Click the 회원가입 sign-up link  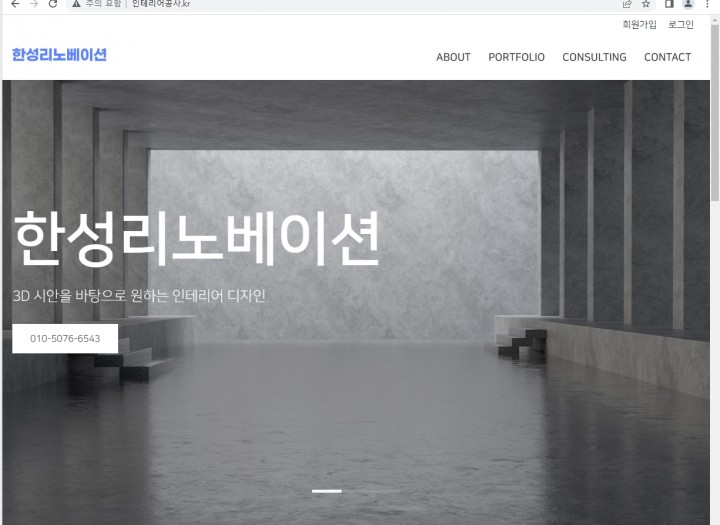(x=639, y=24)
